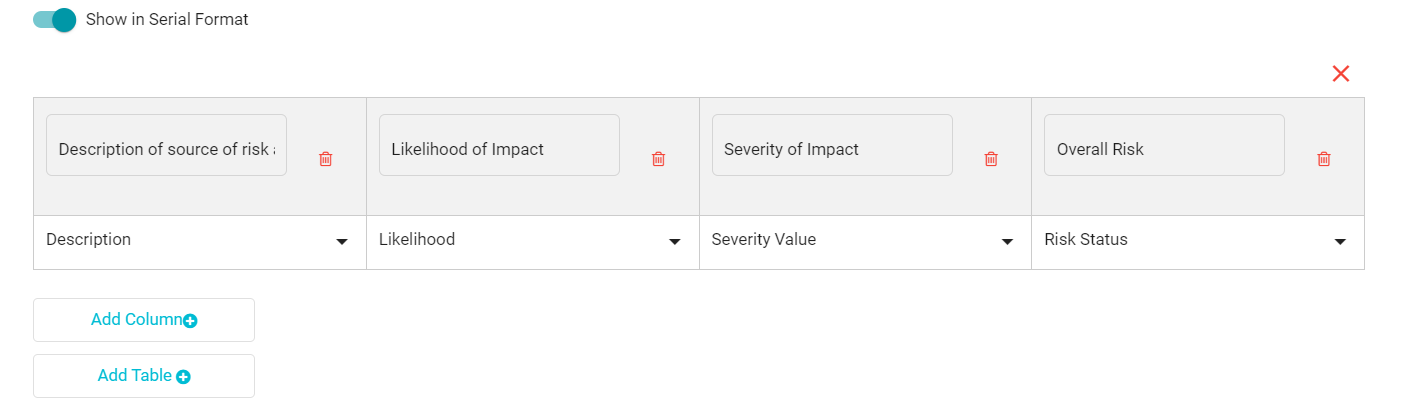Select the Severity of Impact header field

pos(832,145)
